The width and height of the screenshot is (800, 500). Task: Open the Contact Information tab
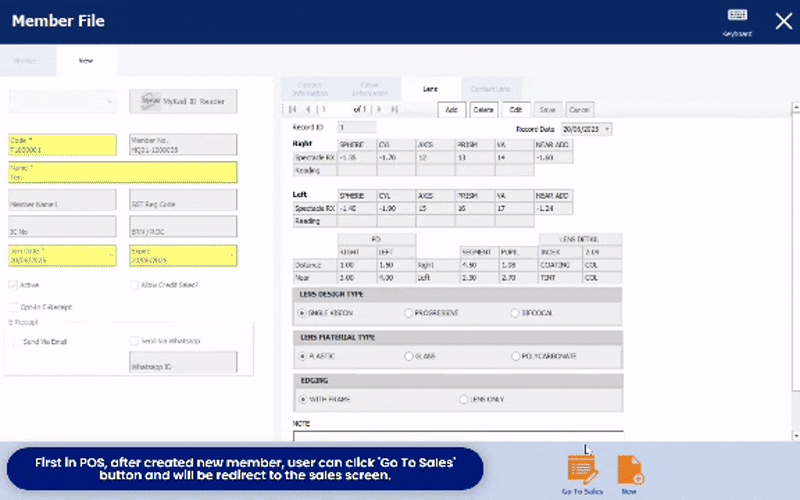pos(309,89)
